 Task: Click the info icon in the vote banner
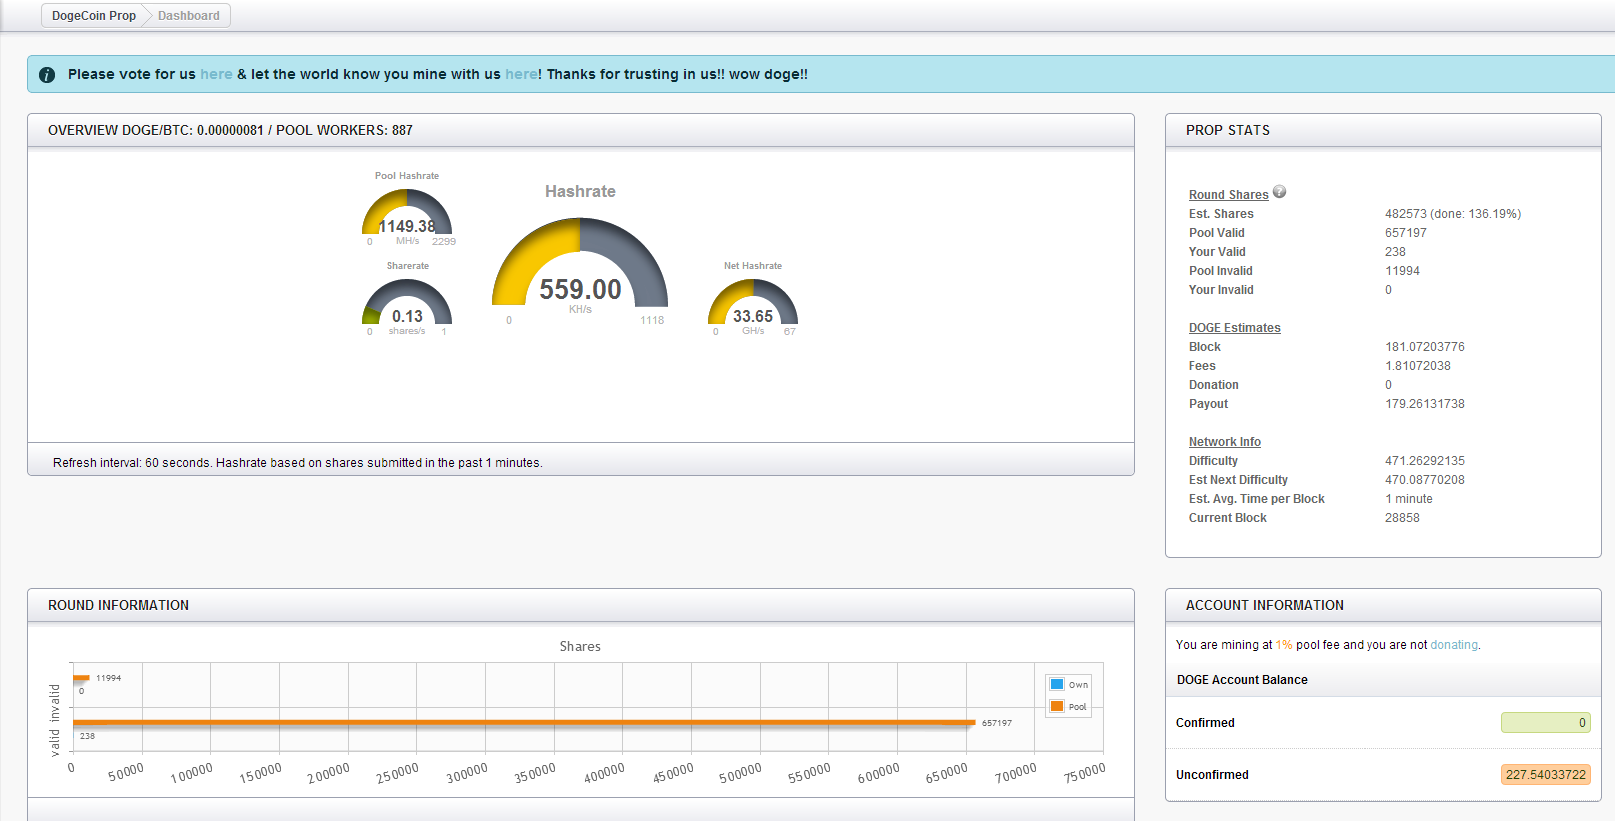[47, 75]
